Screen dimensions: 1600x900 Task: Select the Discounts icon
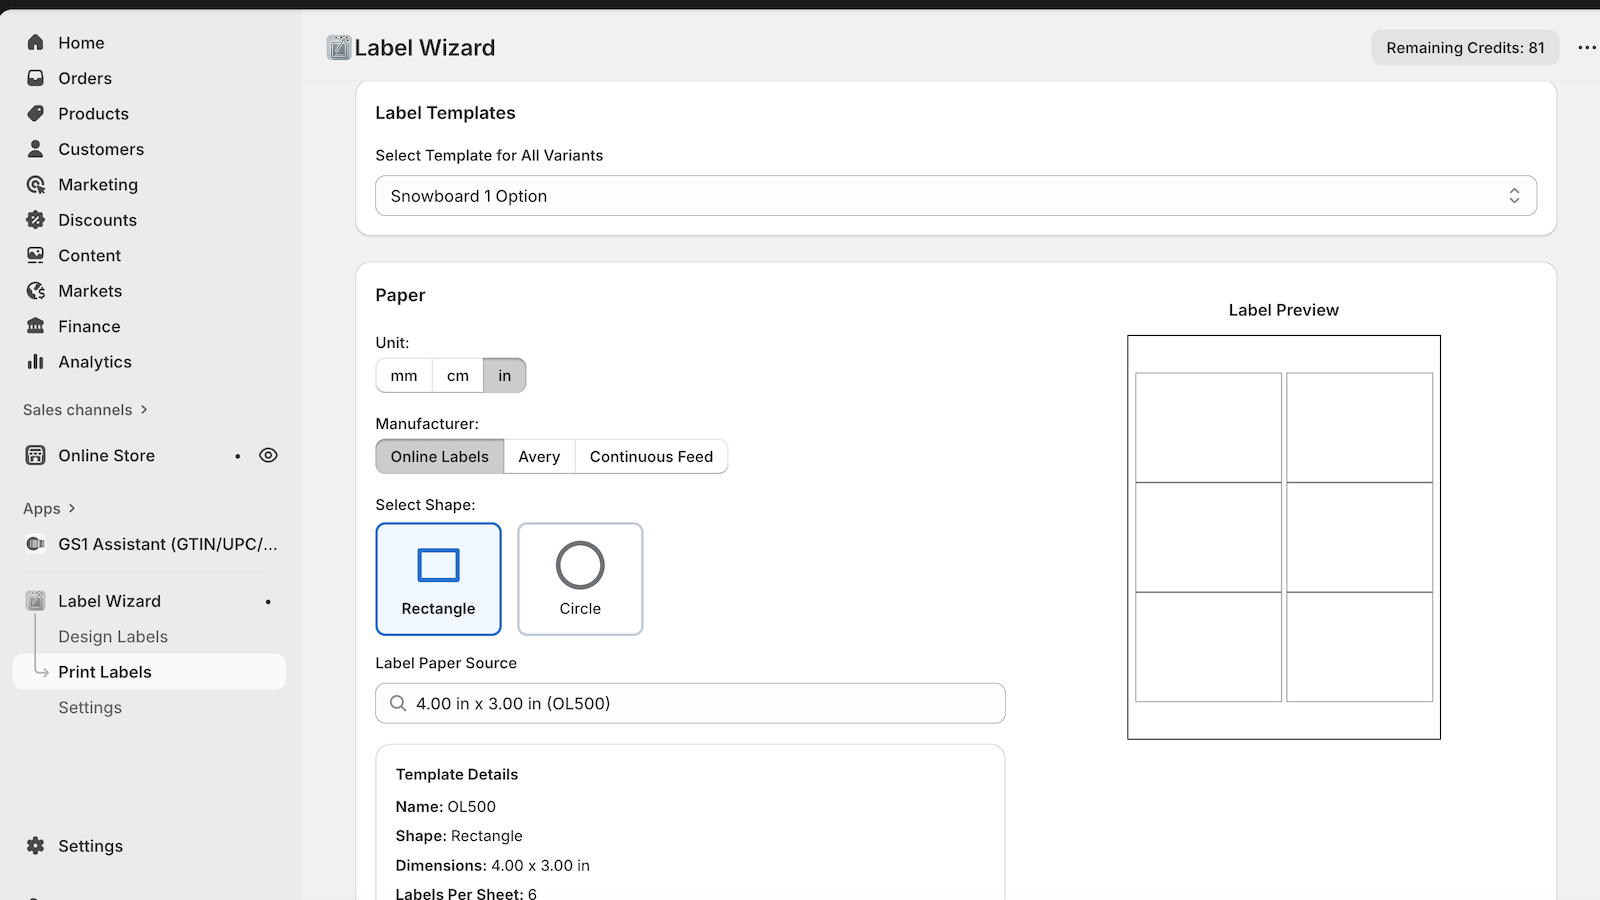point(35,219)
